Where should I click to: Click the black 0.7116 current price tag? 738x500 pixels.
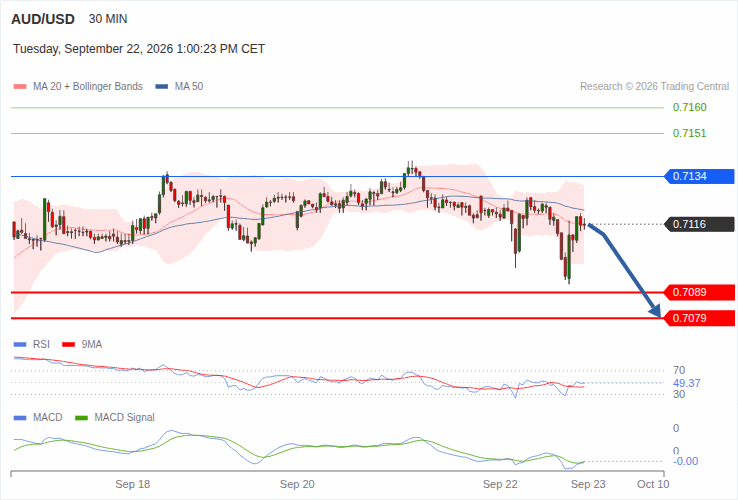(x=699, y=224)
